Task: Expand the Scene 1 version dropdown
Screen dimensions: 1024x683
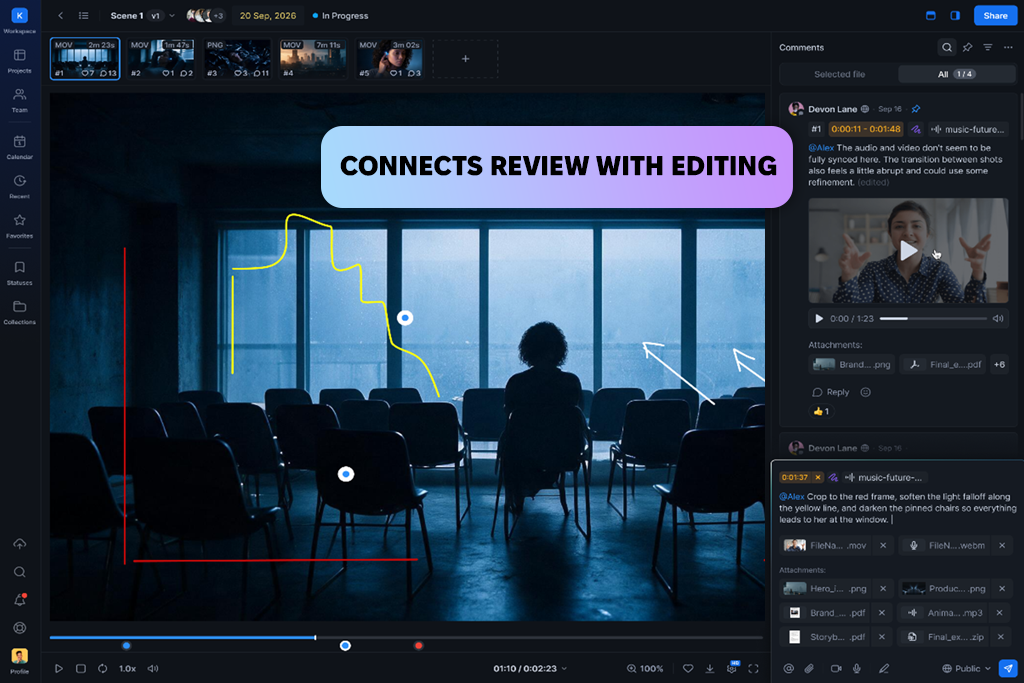Action: [x=172, y=16]
